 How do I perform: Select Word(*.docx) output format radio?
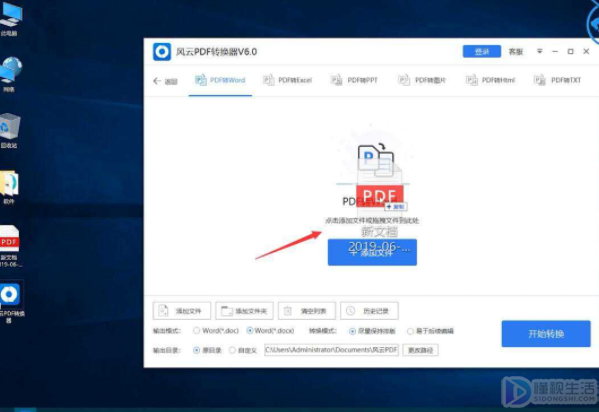(250, 331)
